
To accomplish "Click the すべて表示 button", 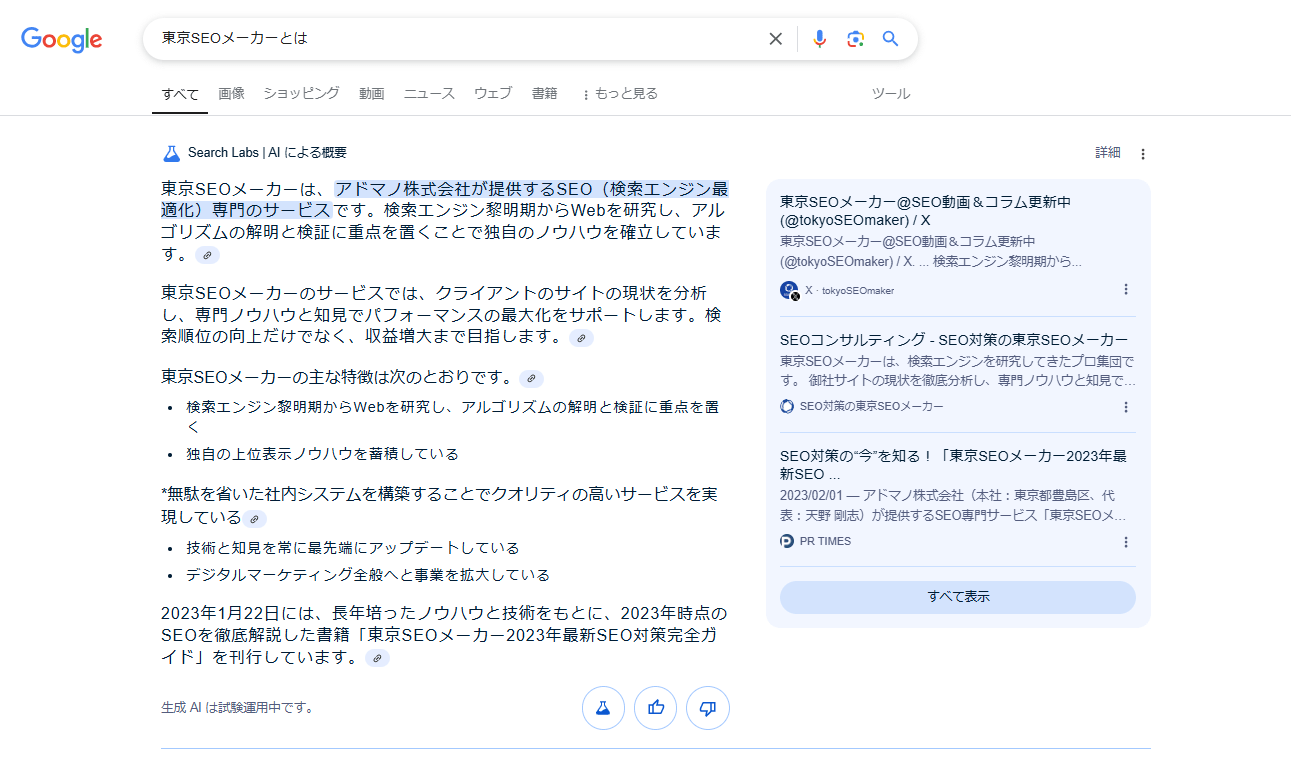I will click(x=958, y=597).
